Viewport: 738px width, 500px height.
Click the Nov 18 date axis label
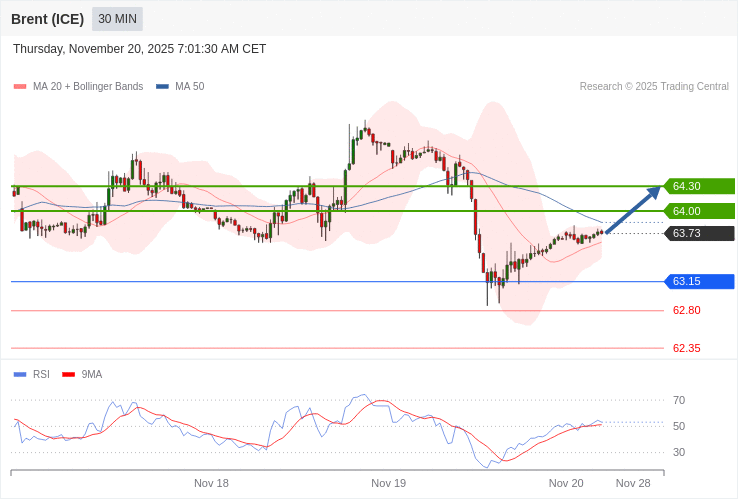(x=211, y=483)
